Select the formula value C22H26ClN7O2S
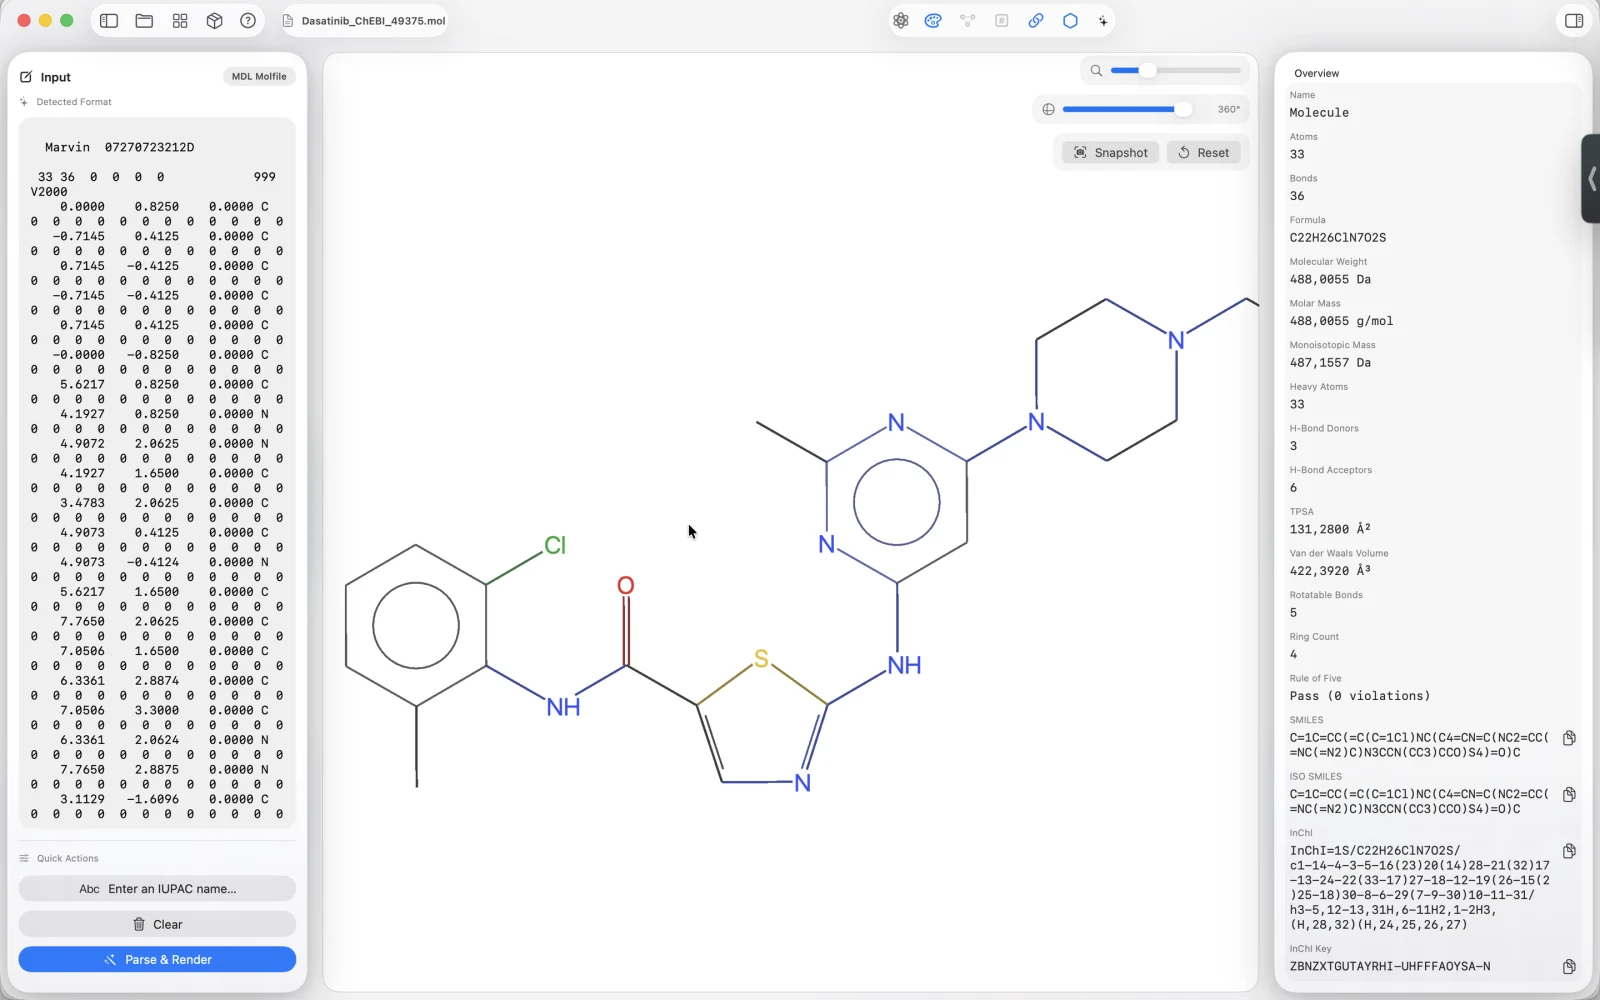This screenshot has height=1000, width=1600. pos(1337,238)
